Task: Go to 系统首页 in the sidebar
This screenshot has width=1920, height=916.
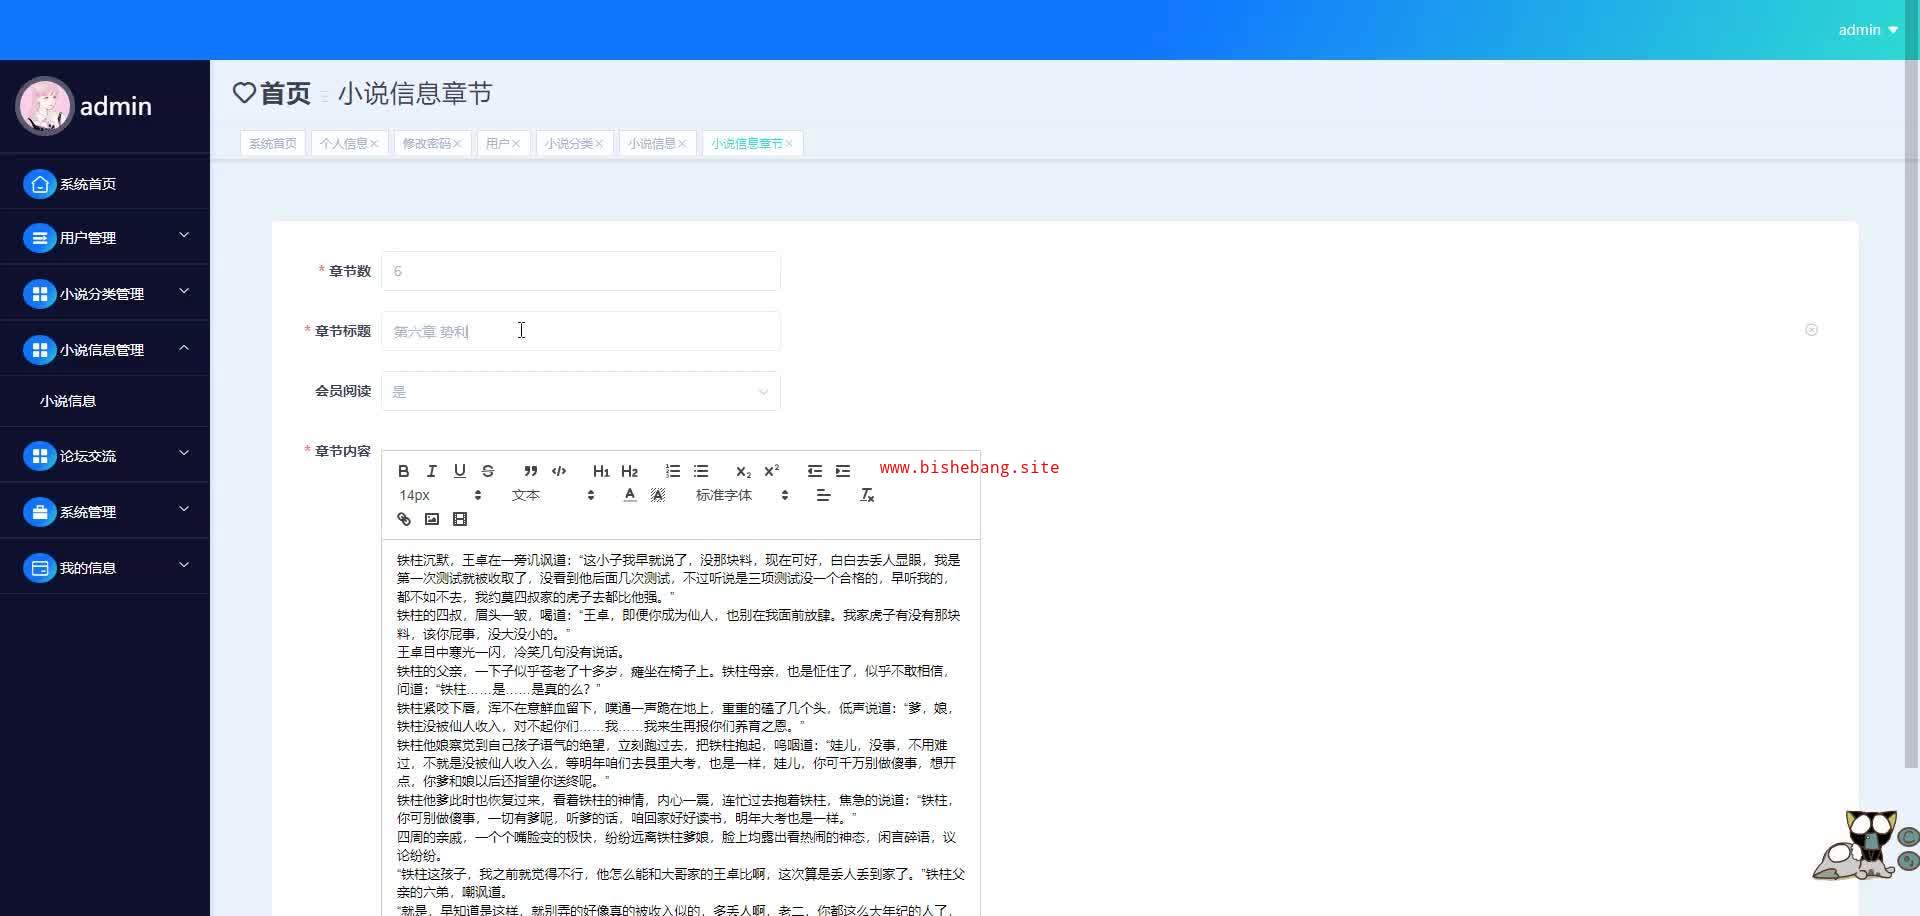Action: [x=105, y=183]
